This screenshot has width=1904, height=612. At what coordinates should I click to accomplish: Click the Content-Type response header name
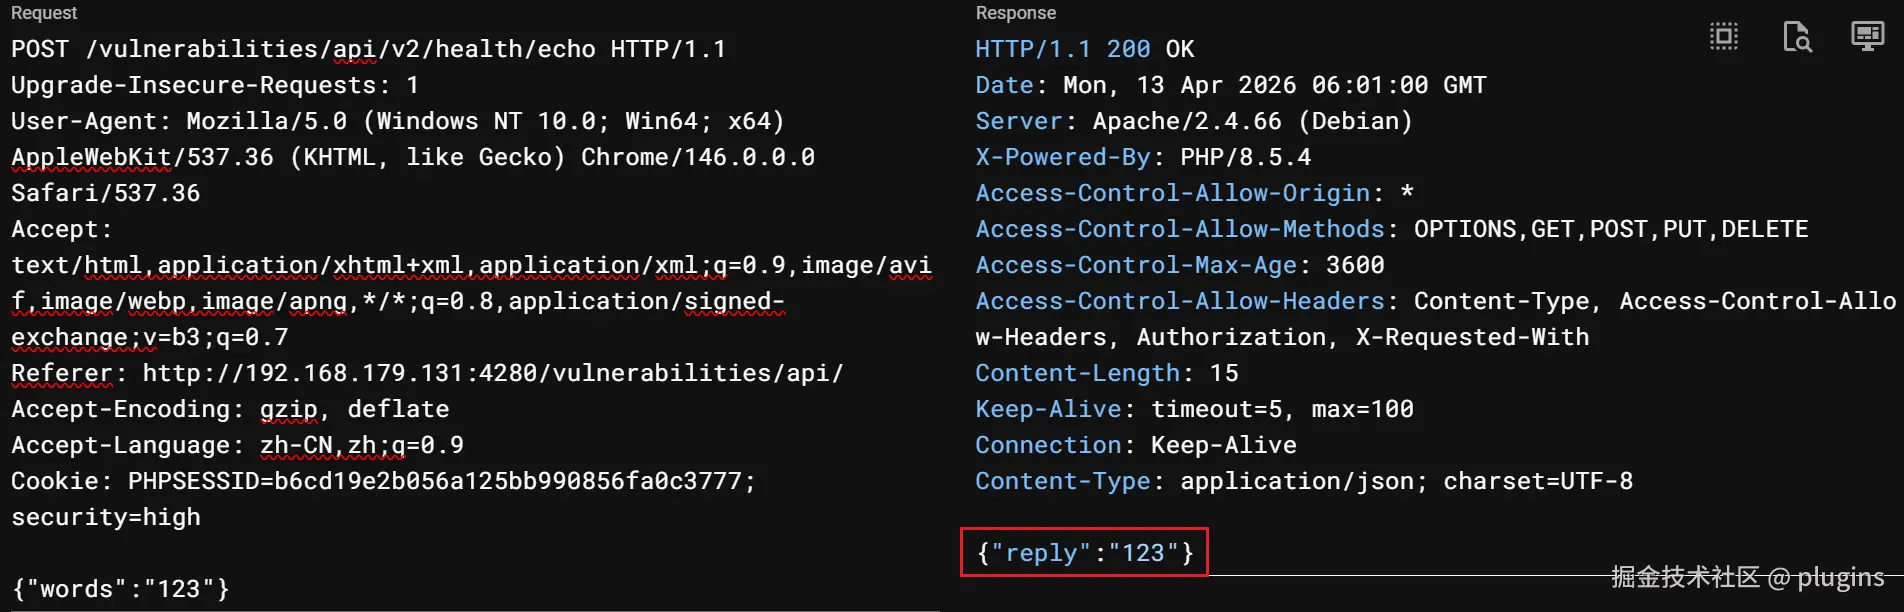coord(1062,481)
